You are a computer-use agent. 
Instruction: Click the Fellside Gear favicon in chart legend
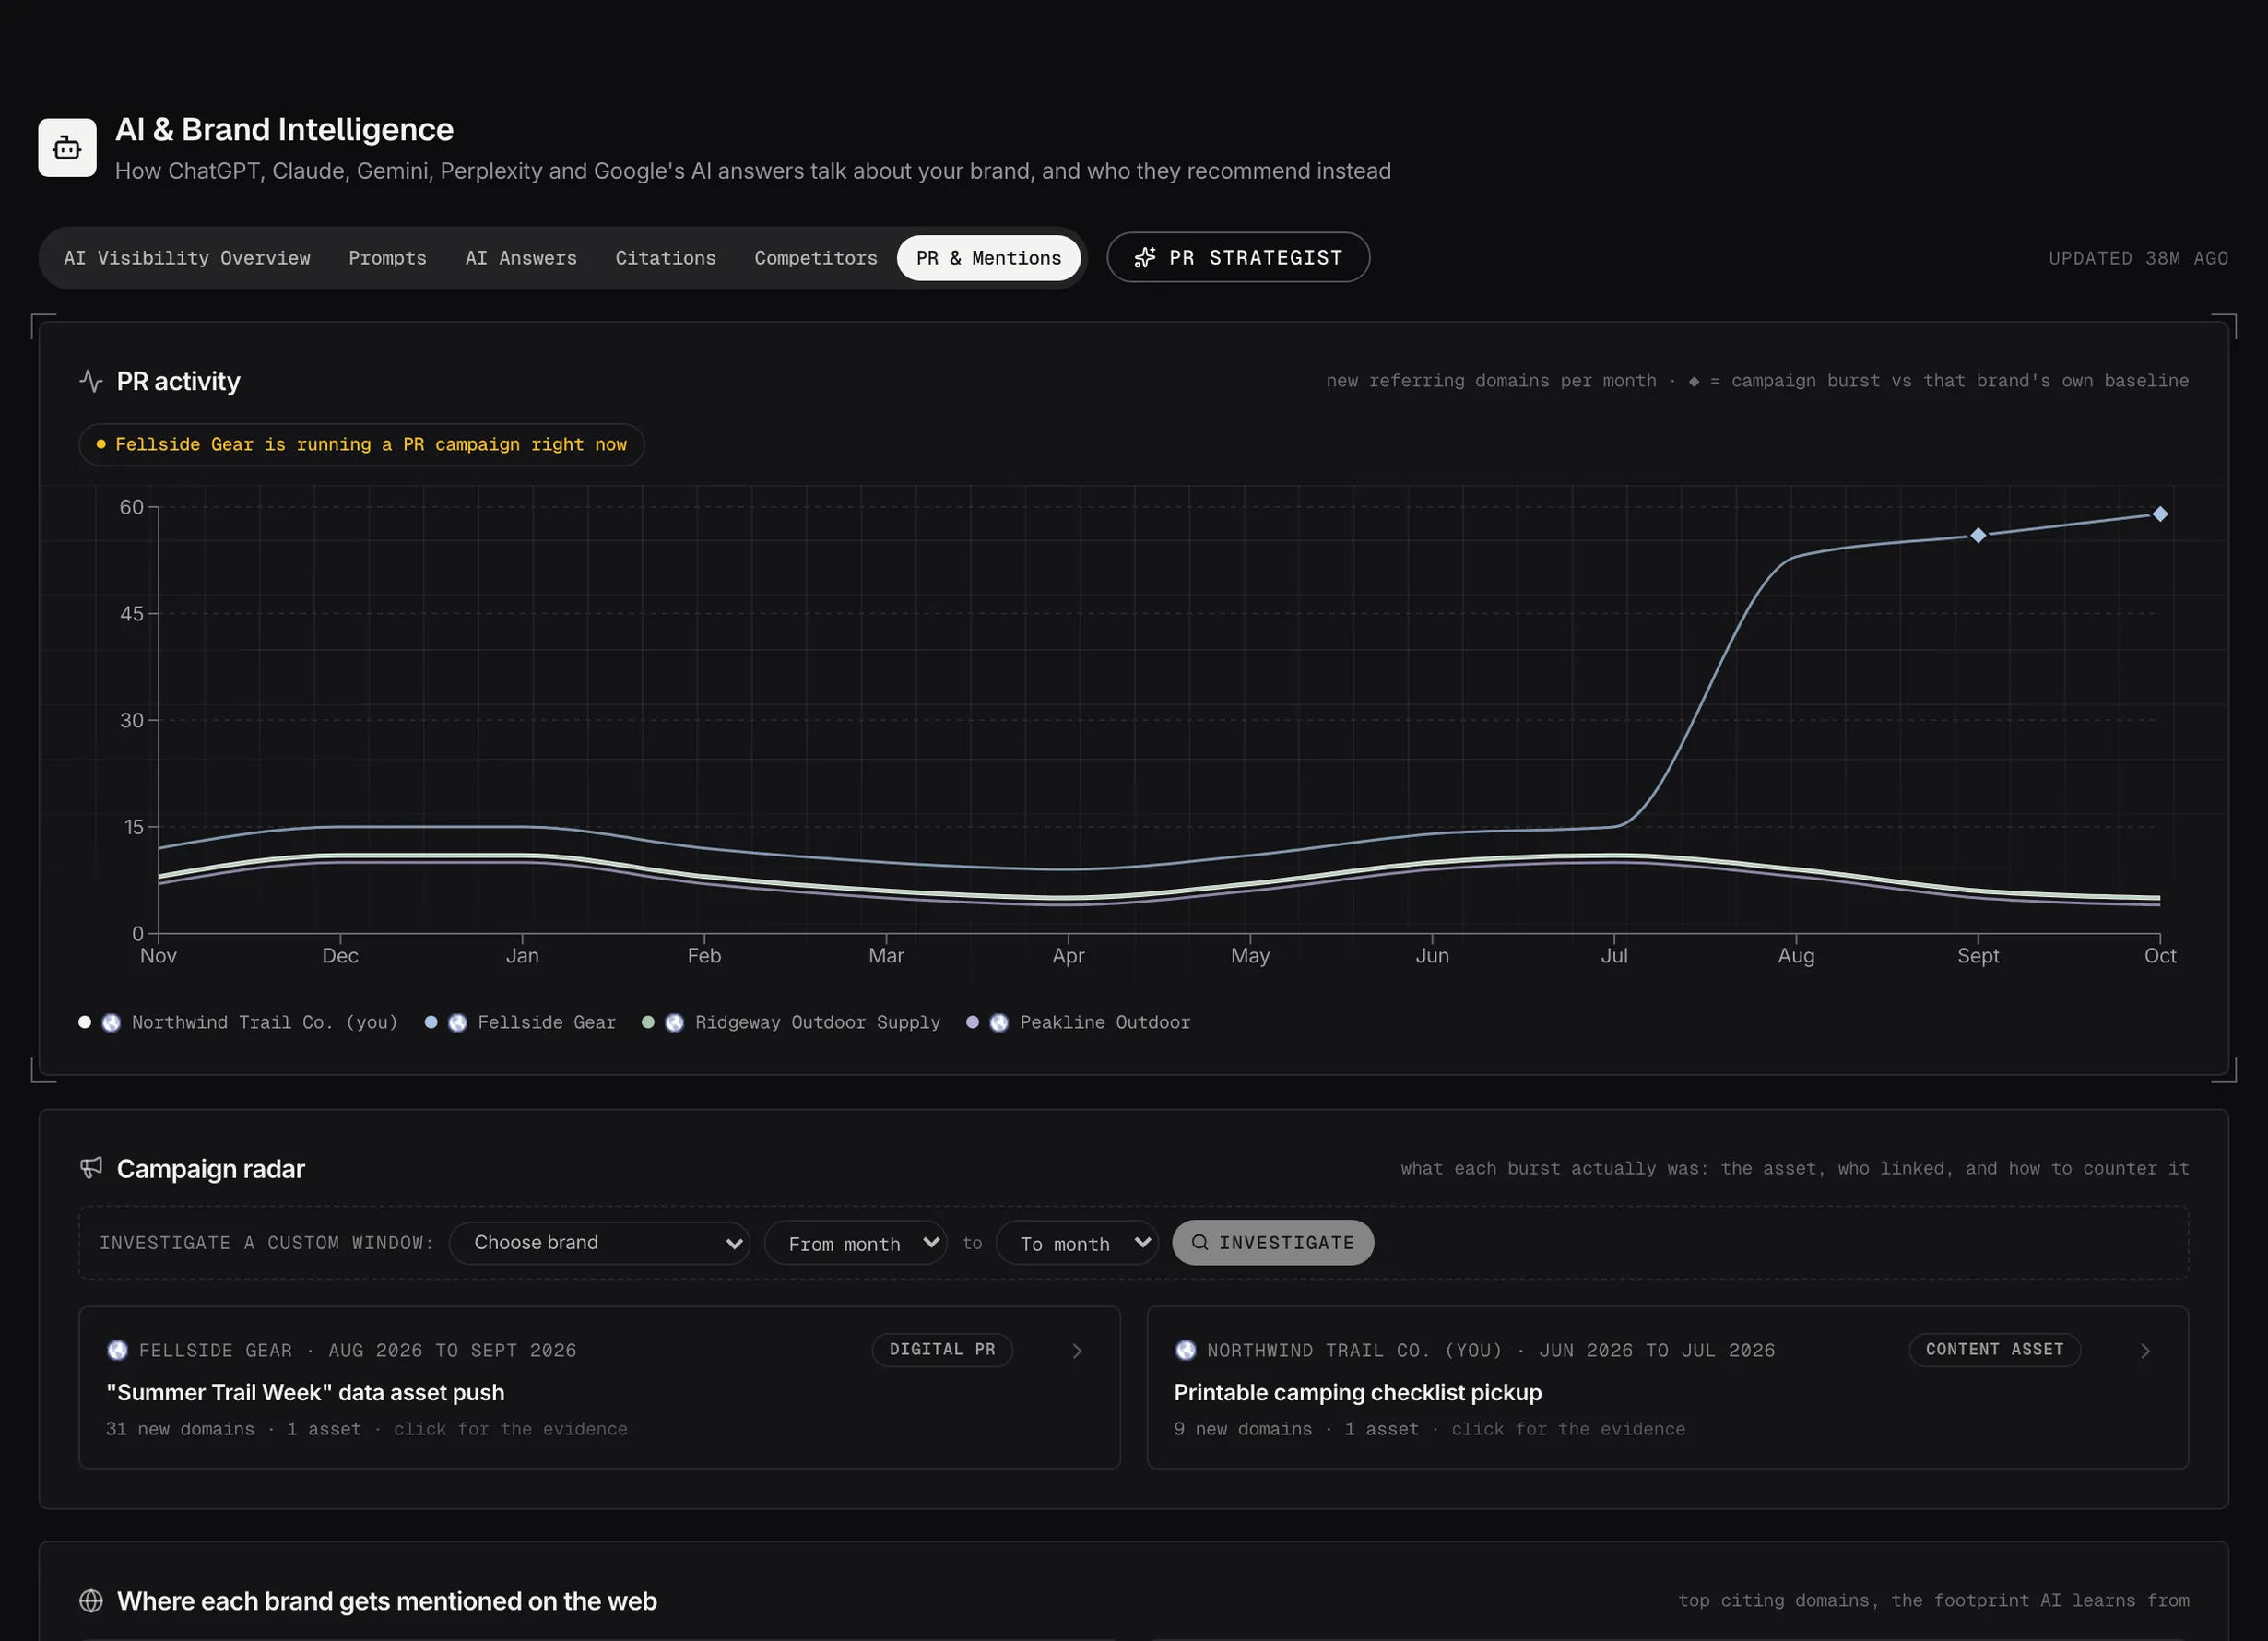coord(457,1022)
